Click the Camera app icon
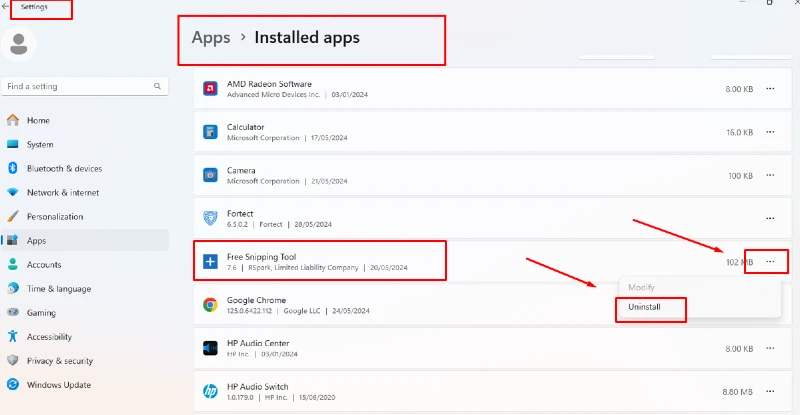The width and height of the screenshot is (800, 415). [x=210, y=175]
